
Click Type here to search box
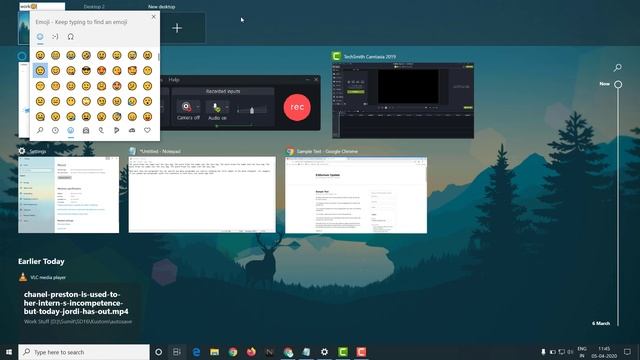(84, 352)
